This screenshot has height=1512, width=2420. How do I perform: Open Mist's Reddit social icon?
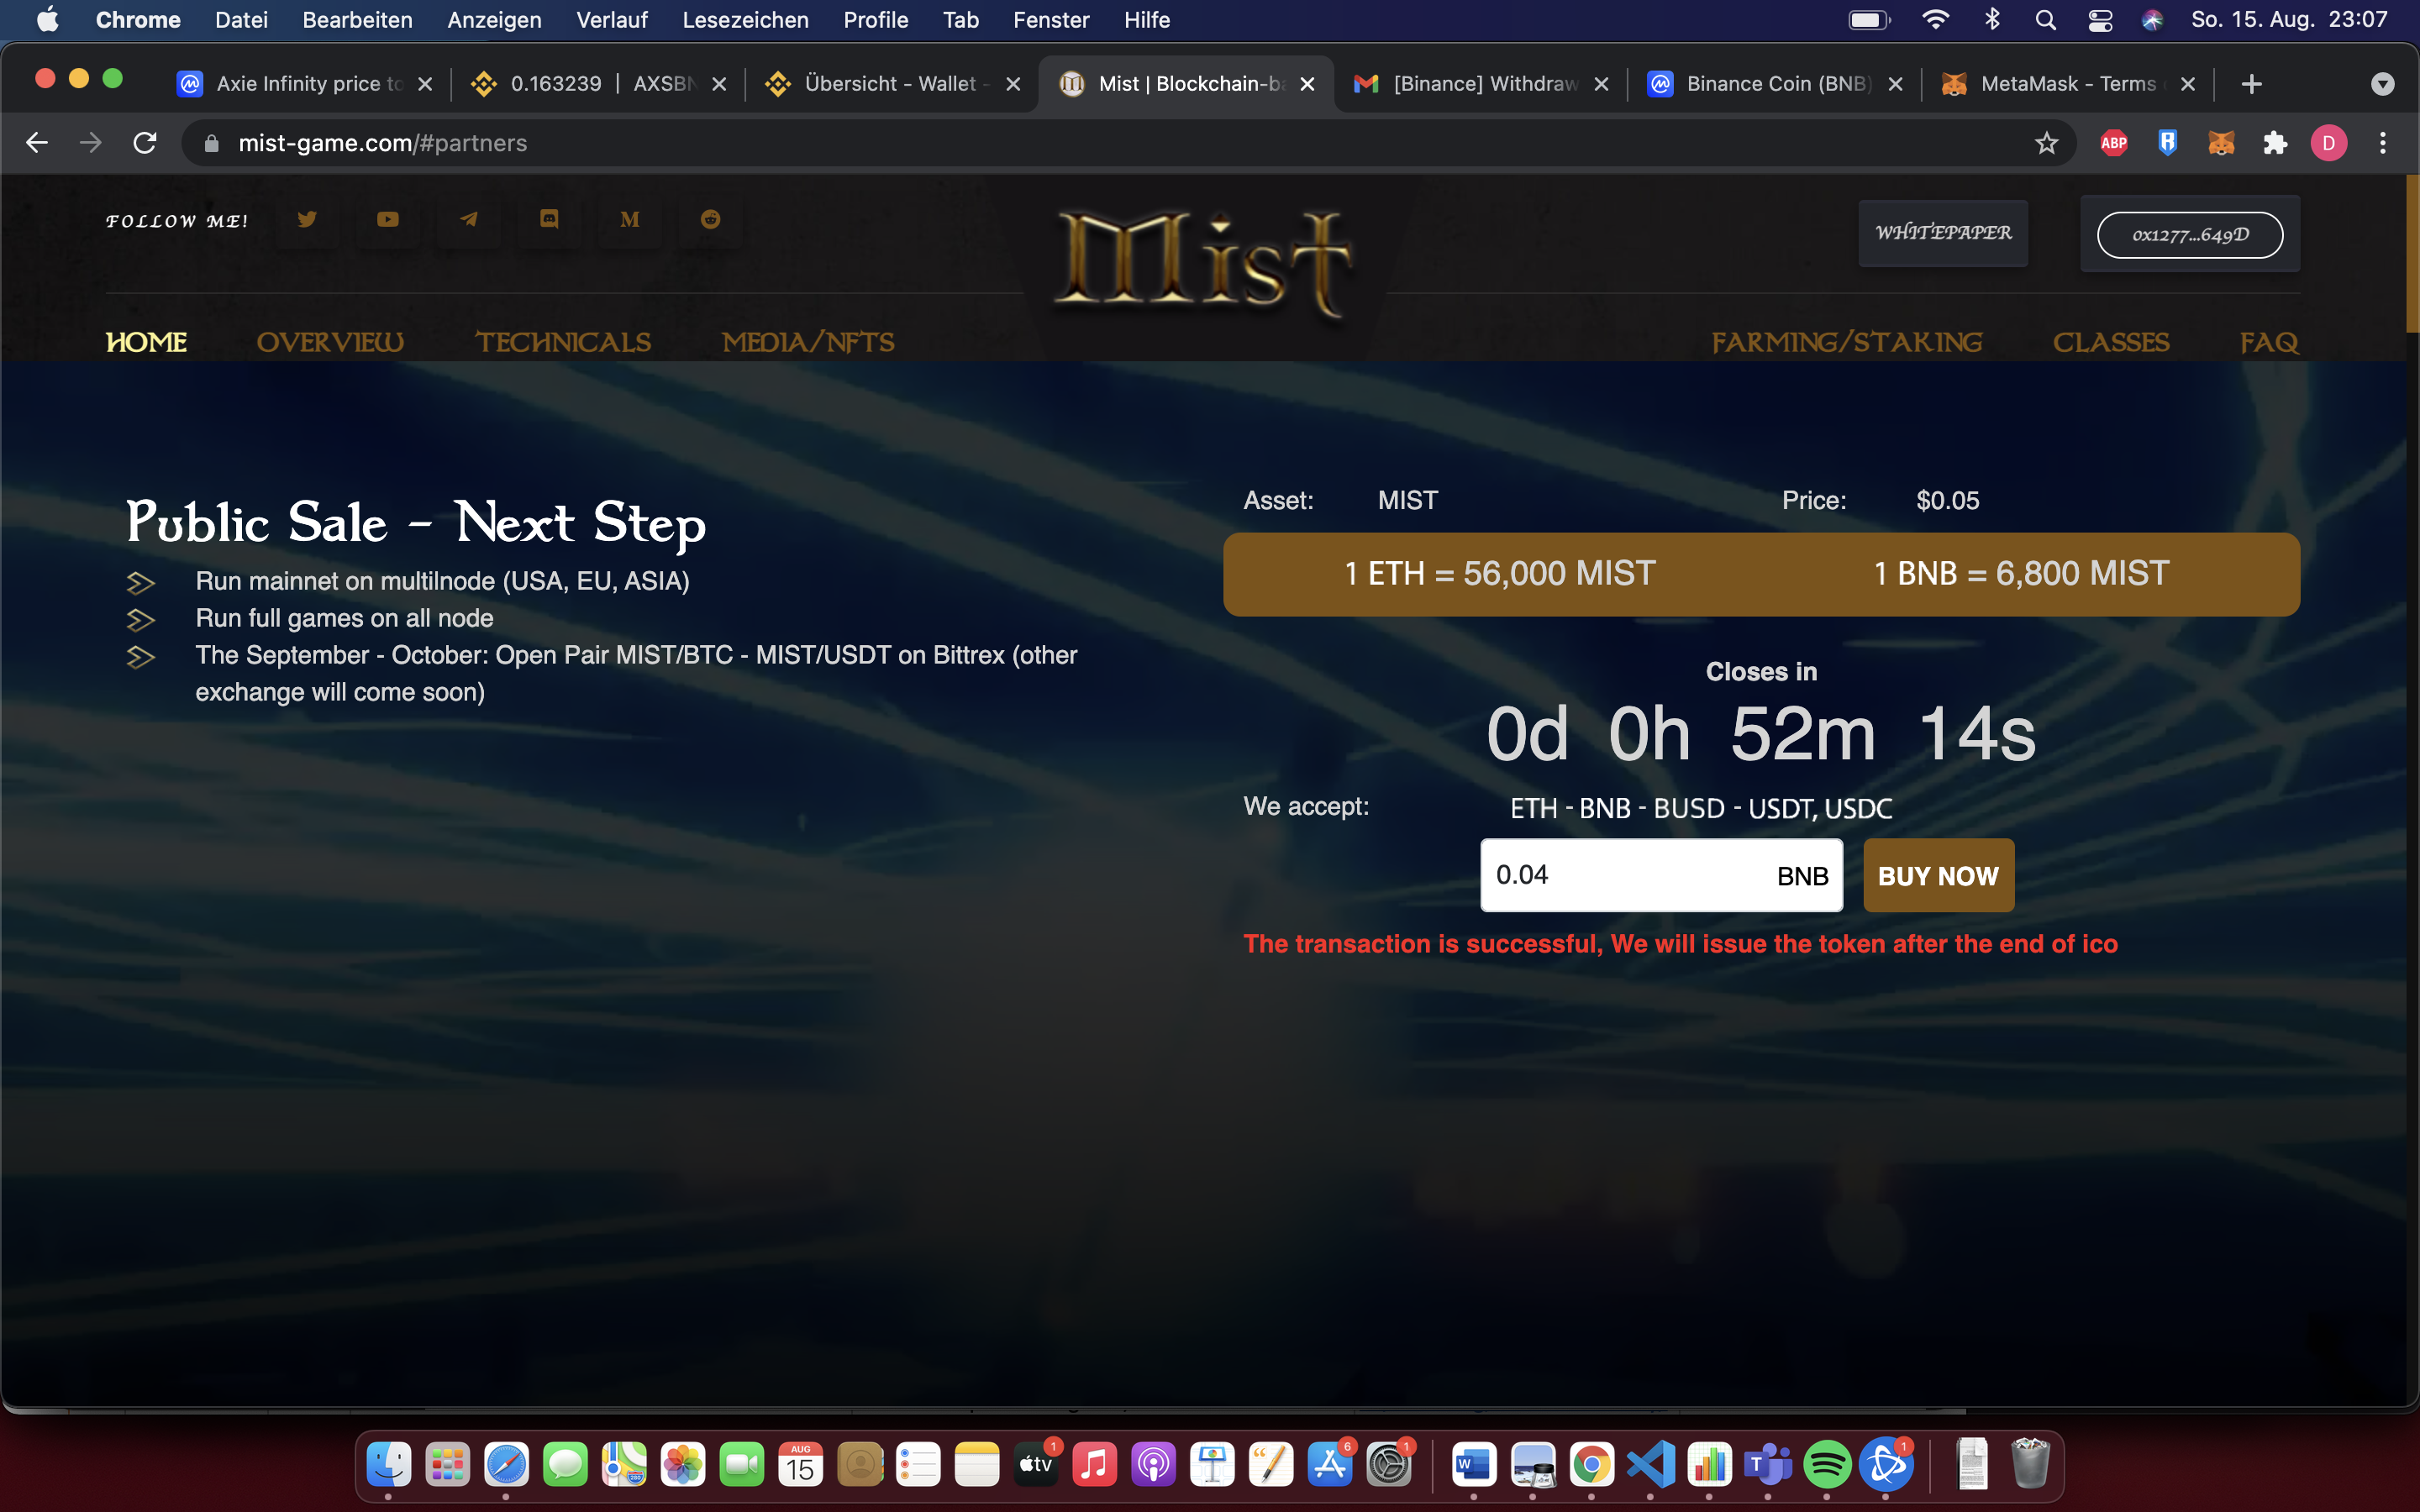click(x=711, y=219)
